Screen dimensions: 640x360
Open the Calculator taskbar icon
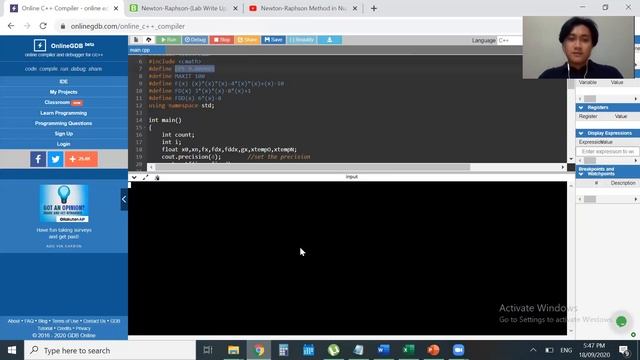click(x=284, y=350)
